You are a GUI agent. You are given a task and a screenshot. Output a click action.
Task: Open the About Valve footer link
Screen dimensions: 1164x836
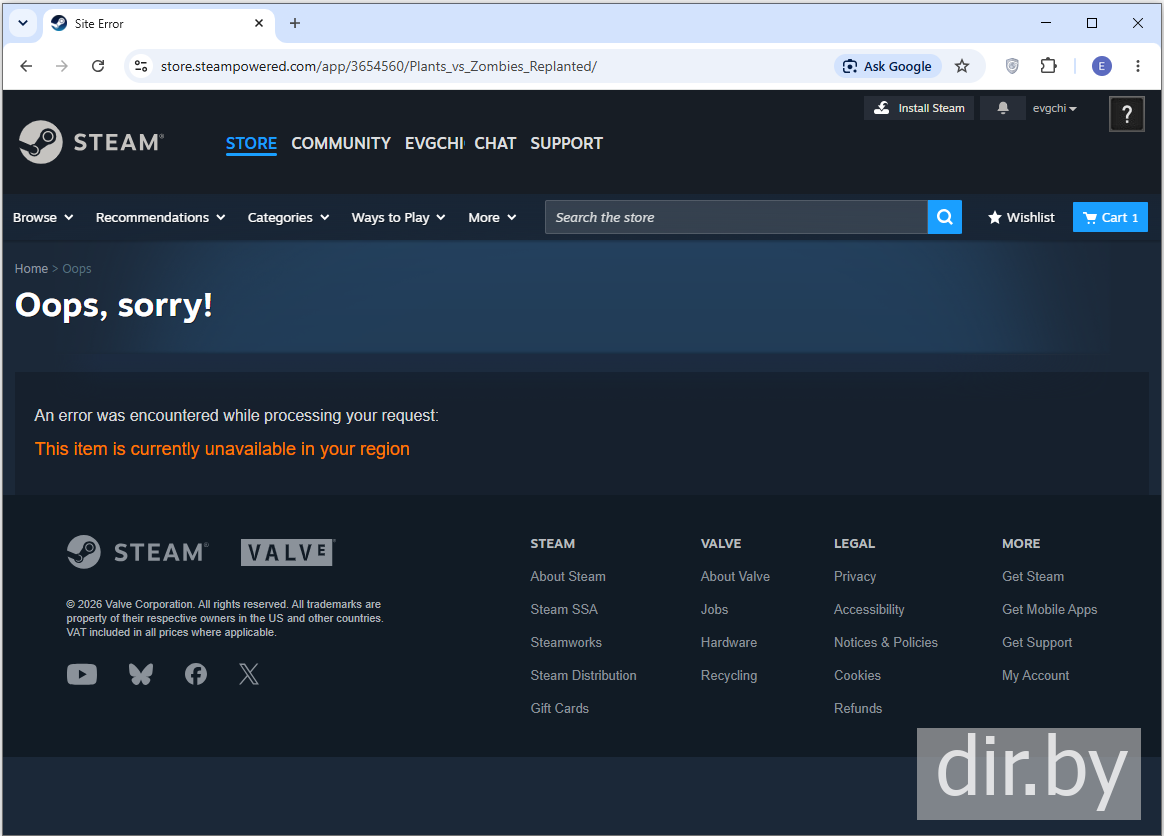coord(736,576)
